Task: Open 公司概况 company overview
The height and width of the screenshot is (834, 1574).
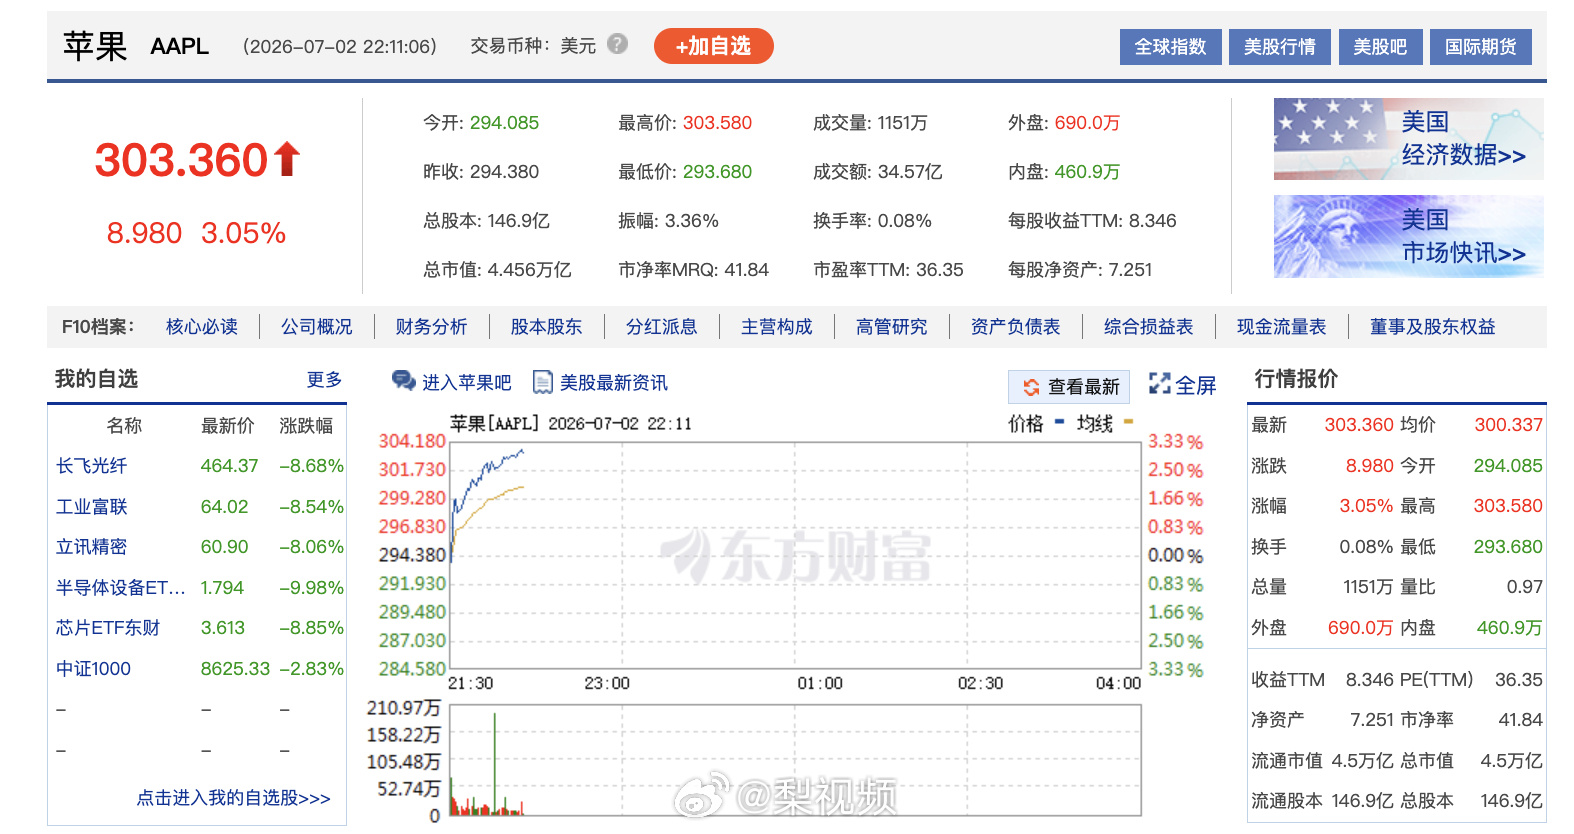Action: click(x=317, y=327)
